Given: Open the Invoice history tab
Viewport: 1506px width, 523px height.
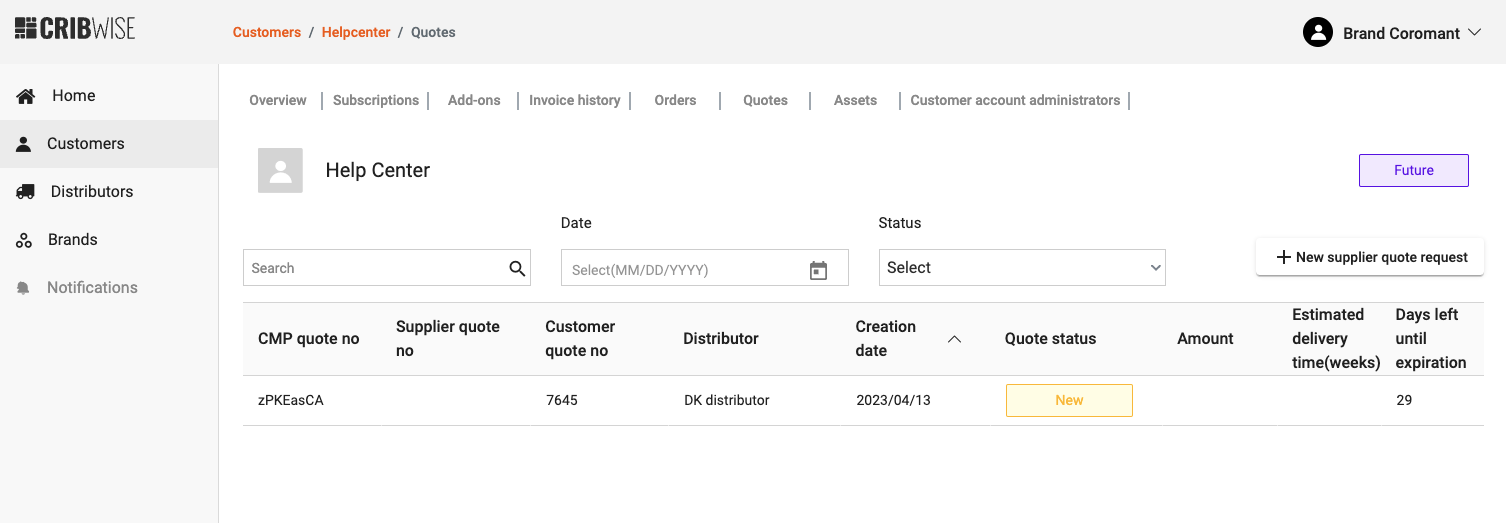Looking at the screenshot, I should (x=574, y=100).
